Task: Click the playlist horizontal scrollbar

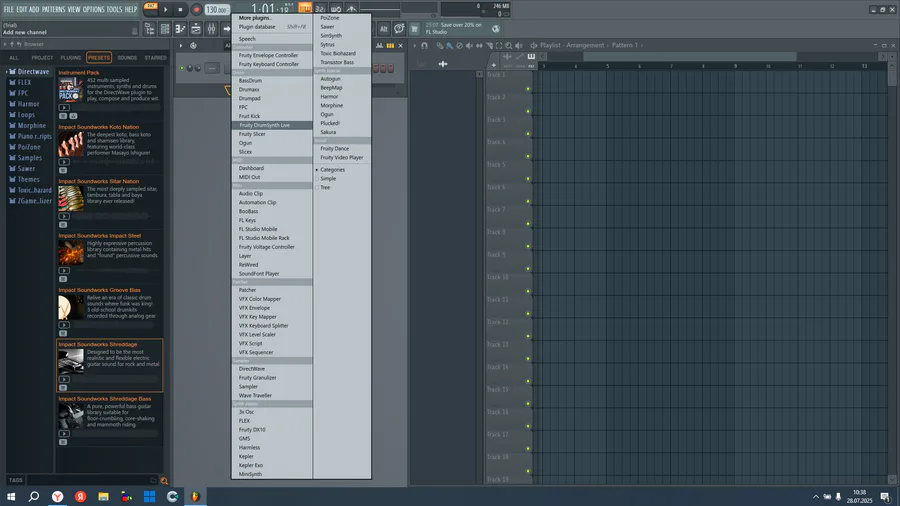Action: [689, 56]
